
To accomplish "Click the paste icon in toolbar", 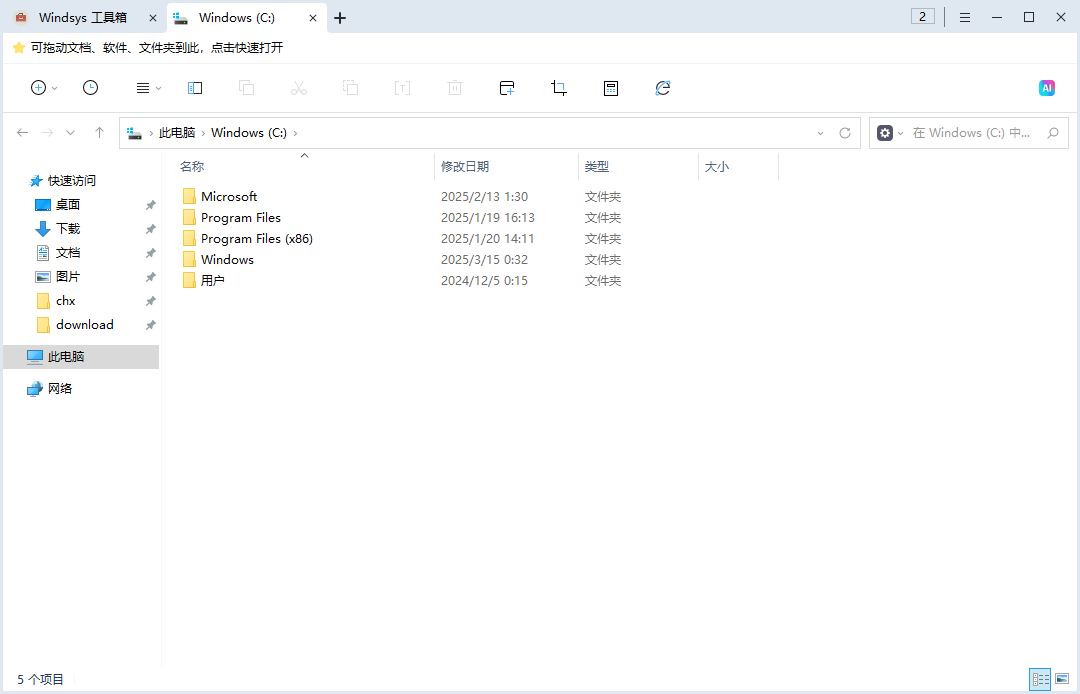I will 351,88.
